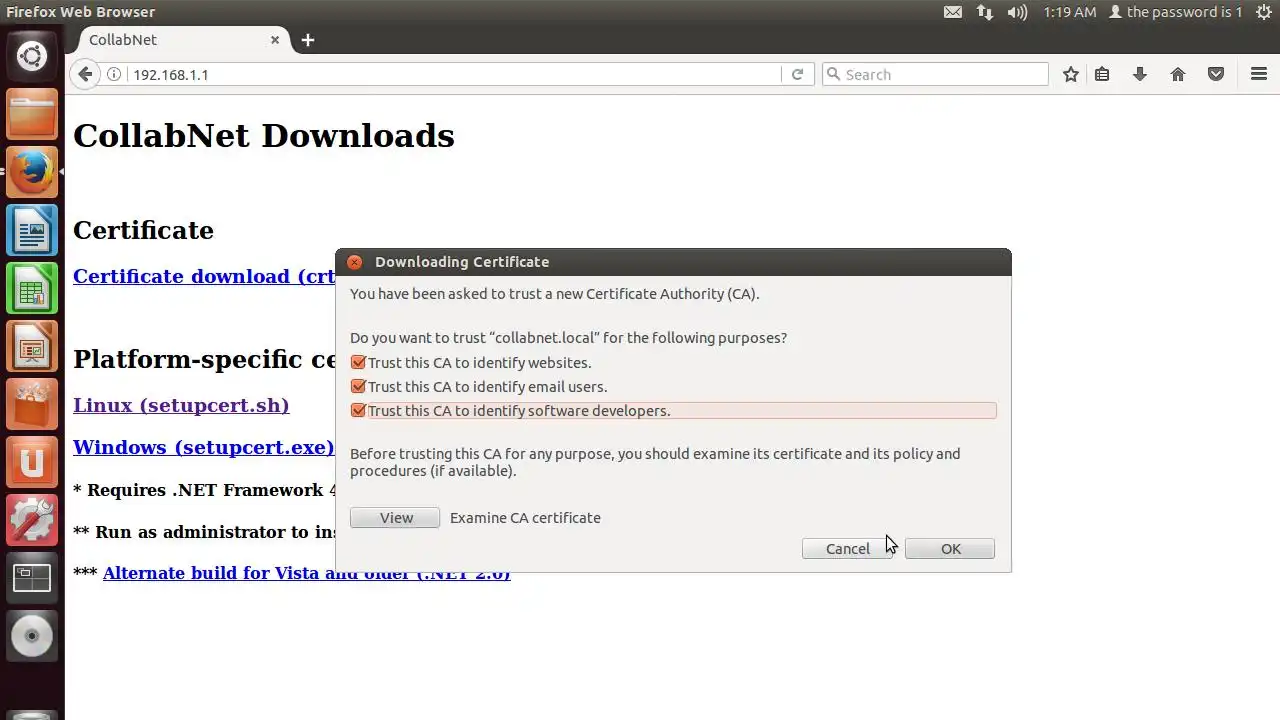Open the mail indicator in top panel

click(953, 12)
